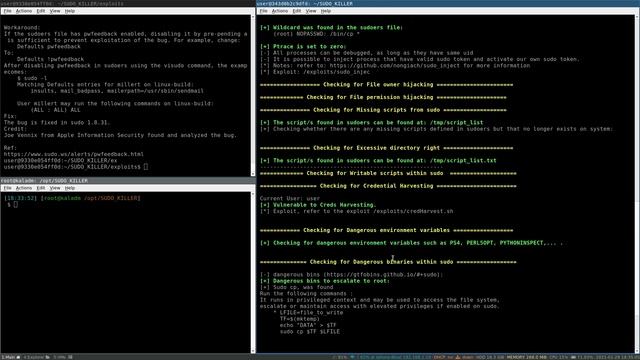Open Help menu in root@kalade terminal window
This screenshot has width=640, height=360.
[x=70, y=188]
